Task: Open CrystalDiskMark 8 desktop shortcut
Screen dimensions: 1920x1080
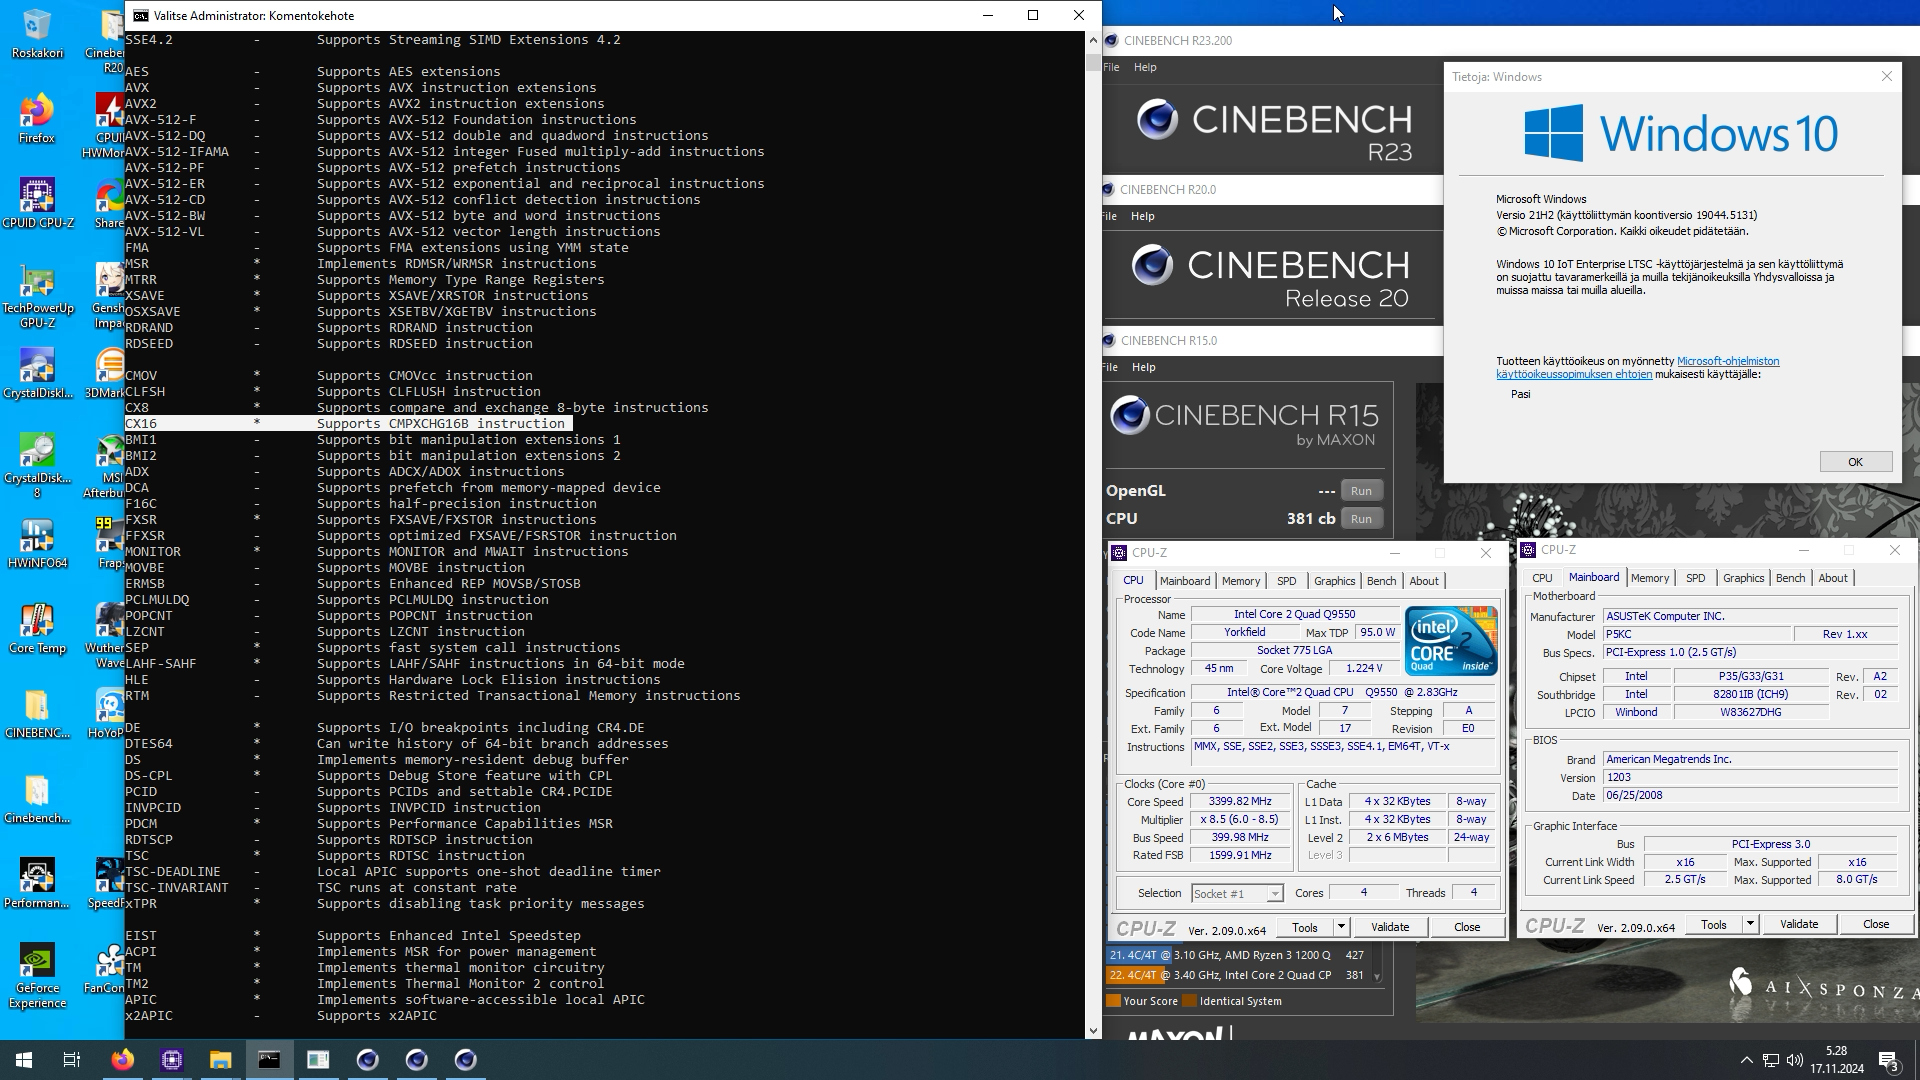Action: coord(37,466)
